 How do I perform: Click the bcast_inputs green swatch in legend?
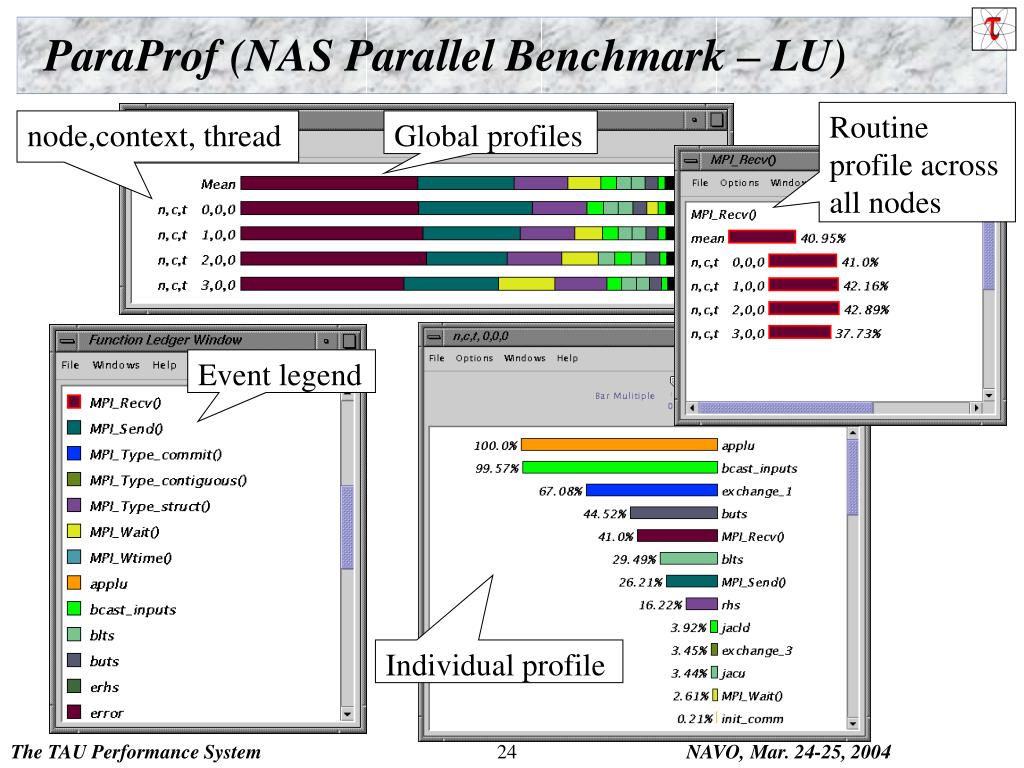(74, 609)
